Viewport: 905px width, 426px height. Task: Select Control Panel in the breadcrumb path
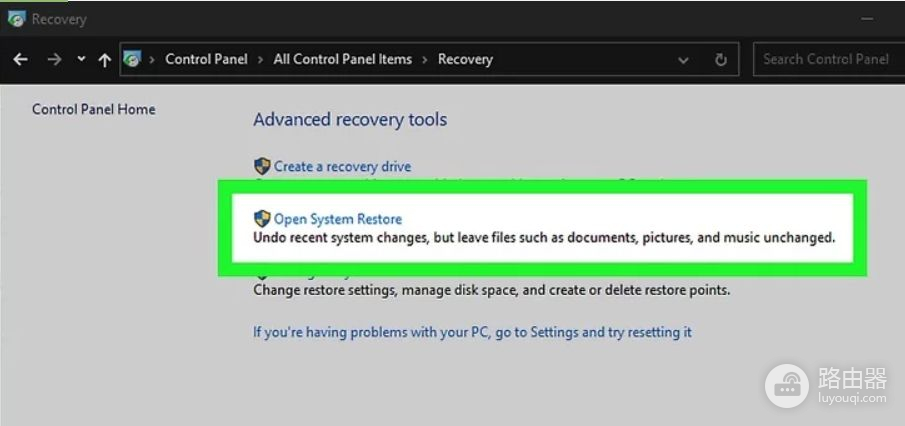206,59
